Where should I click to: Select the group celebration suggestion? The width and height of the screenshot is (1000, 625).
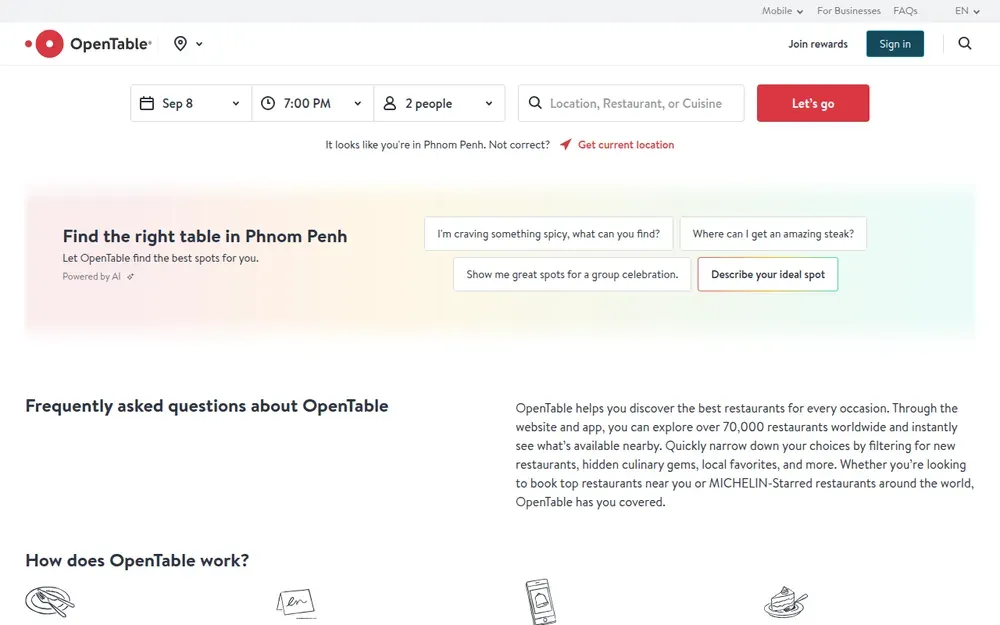(x=572, y=274)
